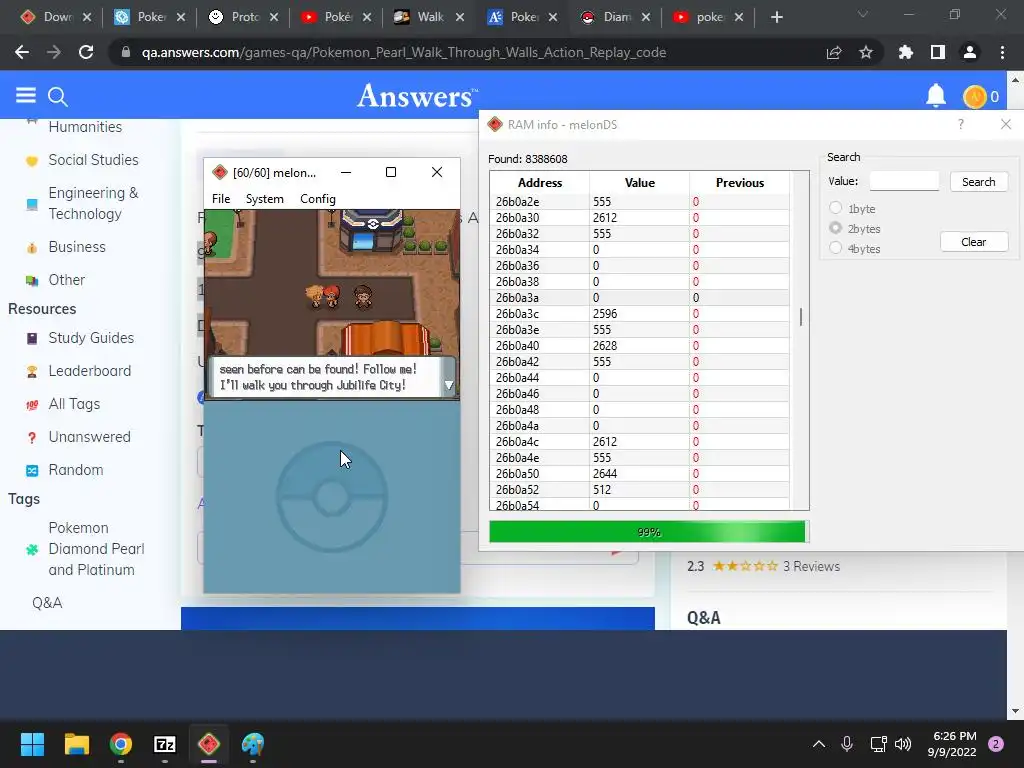The width and height of the screenshot is (1024, 768).
Task: Click the Value column header
Action: click(639, 183)
